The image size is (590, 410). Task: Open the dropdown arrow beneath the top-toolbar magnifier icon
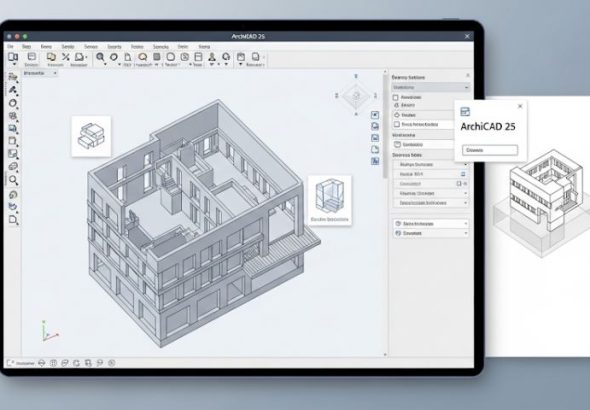105,64
